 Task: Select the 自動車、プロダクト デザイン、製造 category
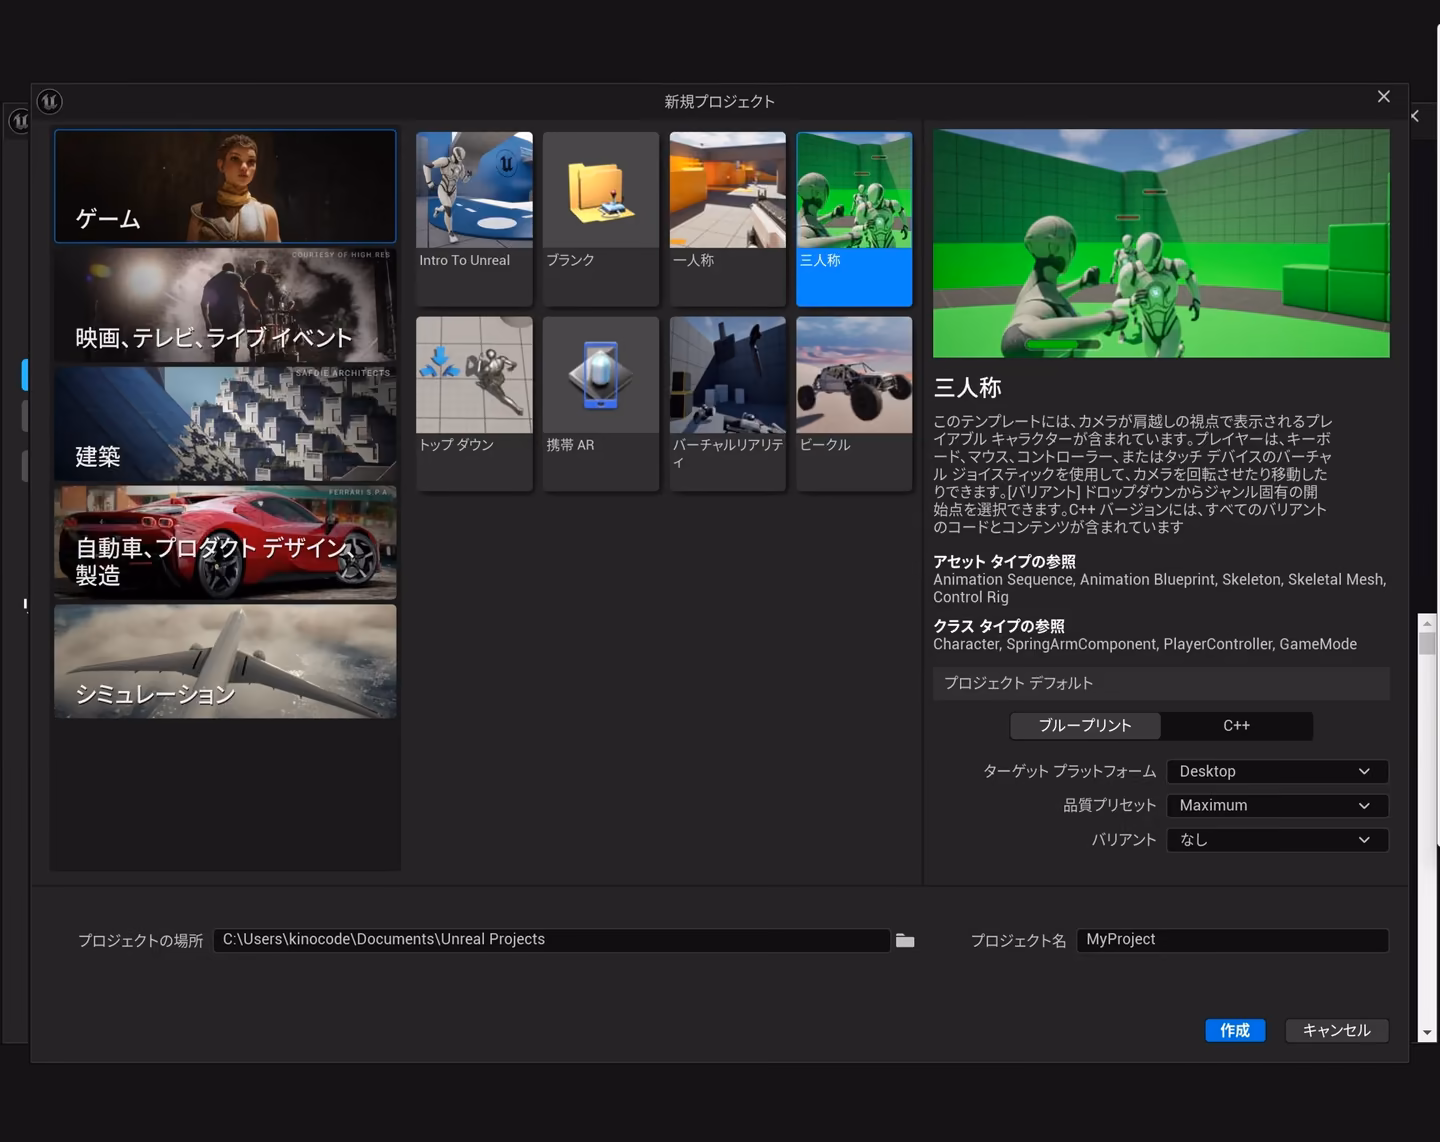225,543
